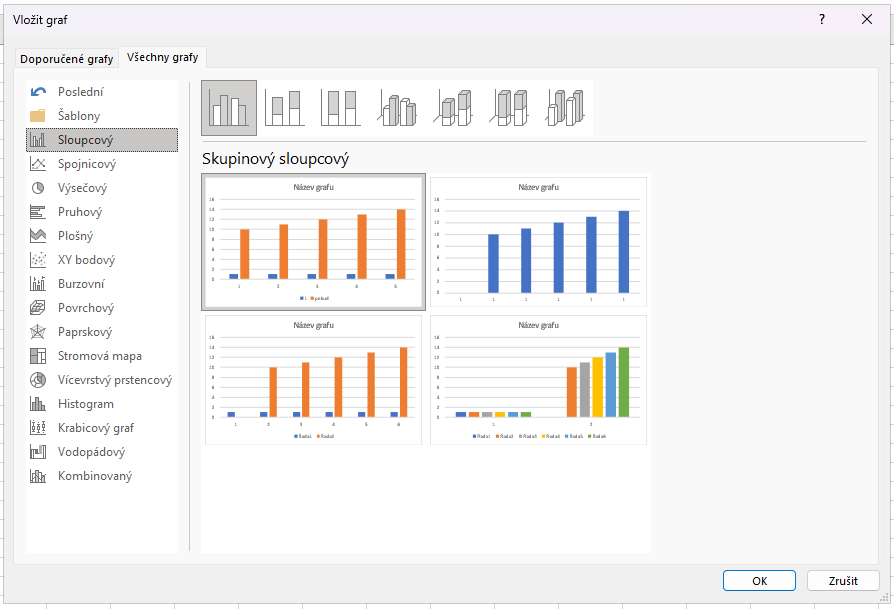
Task: Confirm with the OK button
Action: click(x=759, y=581)
